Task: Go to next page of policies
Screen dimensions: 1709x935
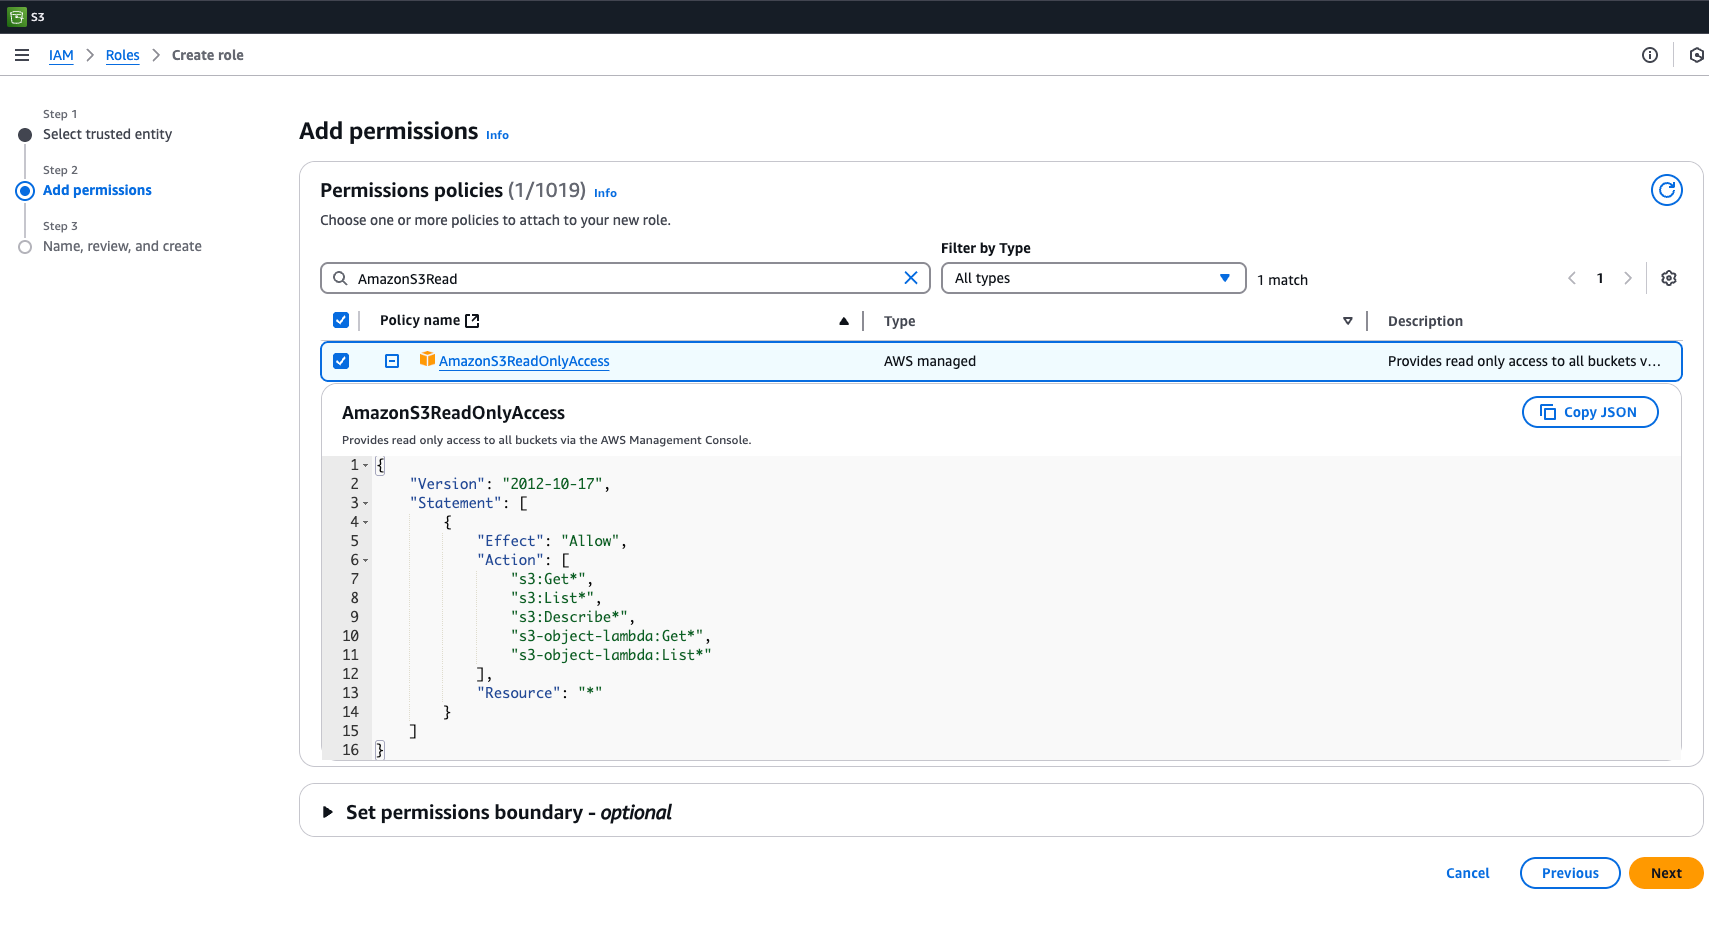Action: (x=1628, y=278)
